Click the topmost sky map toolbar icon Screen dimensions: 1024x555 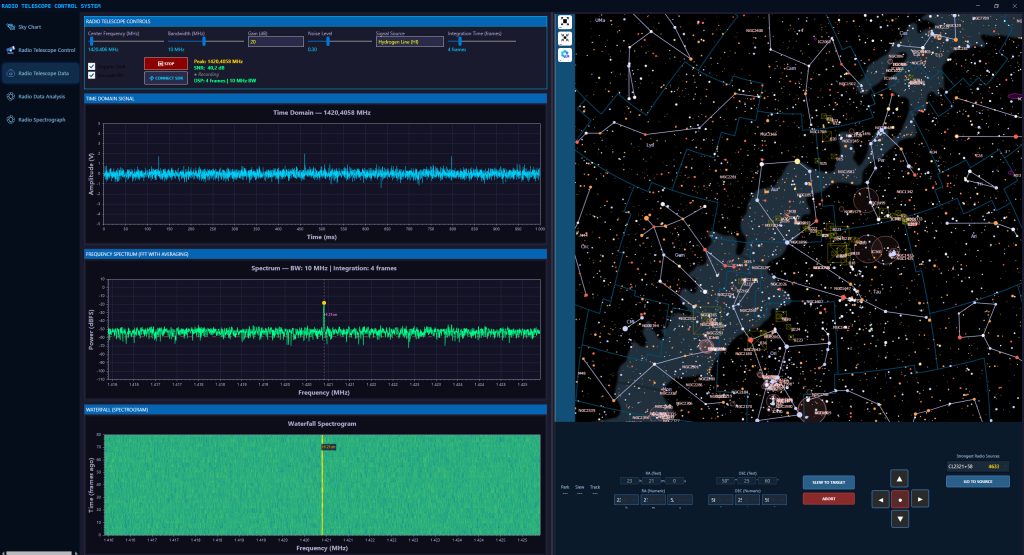(x=565, y=21)
